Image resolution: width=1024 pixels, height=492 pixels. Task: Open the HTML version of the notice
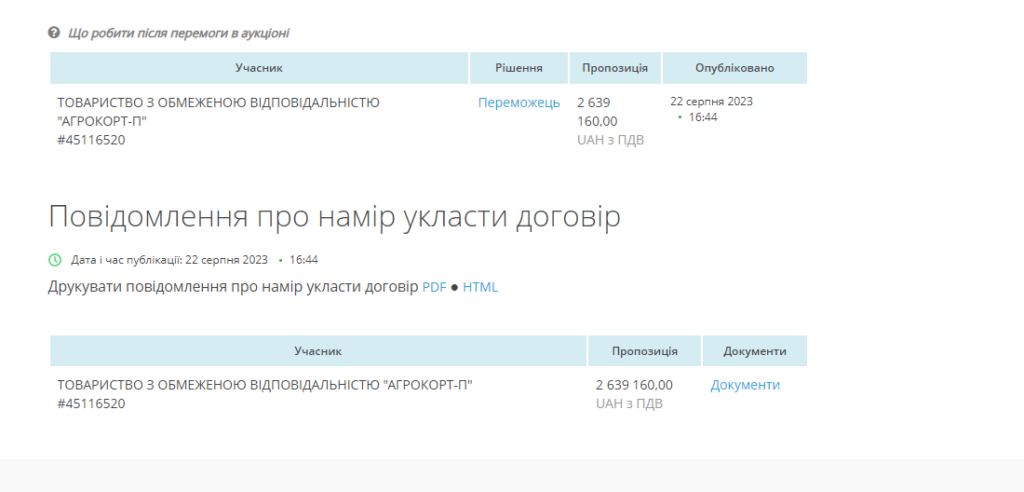[x=480, y=287]
